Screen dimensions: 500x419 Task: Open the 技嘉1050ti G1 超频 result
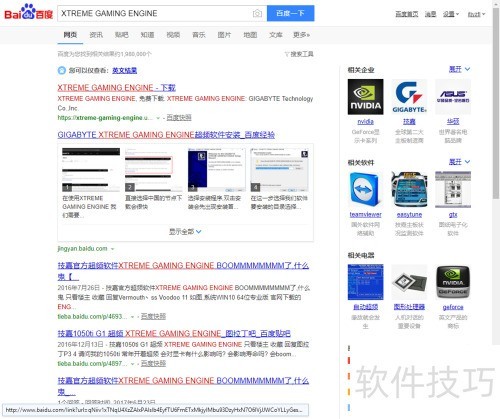click(174, 333)
